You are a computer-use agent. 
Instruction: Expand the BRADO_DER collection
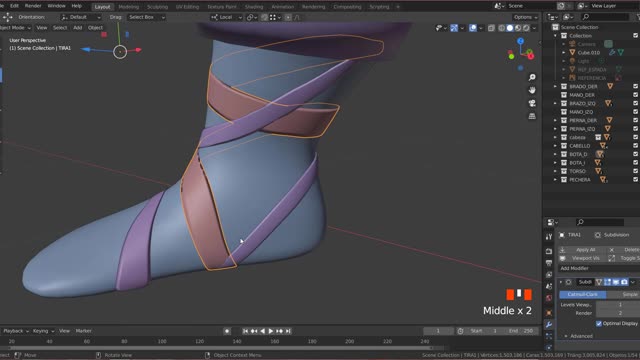click(556, 86)
